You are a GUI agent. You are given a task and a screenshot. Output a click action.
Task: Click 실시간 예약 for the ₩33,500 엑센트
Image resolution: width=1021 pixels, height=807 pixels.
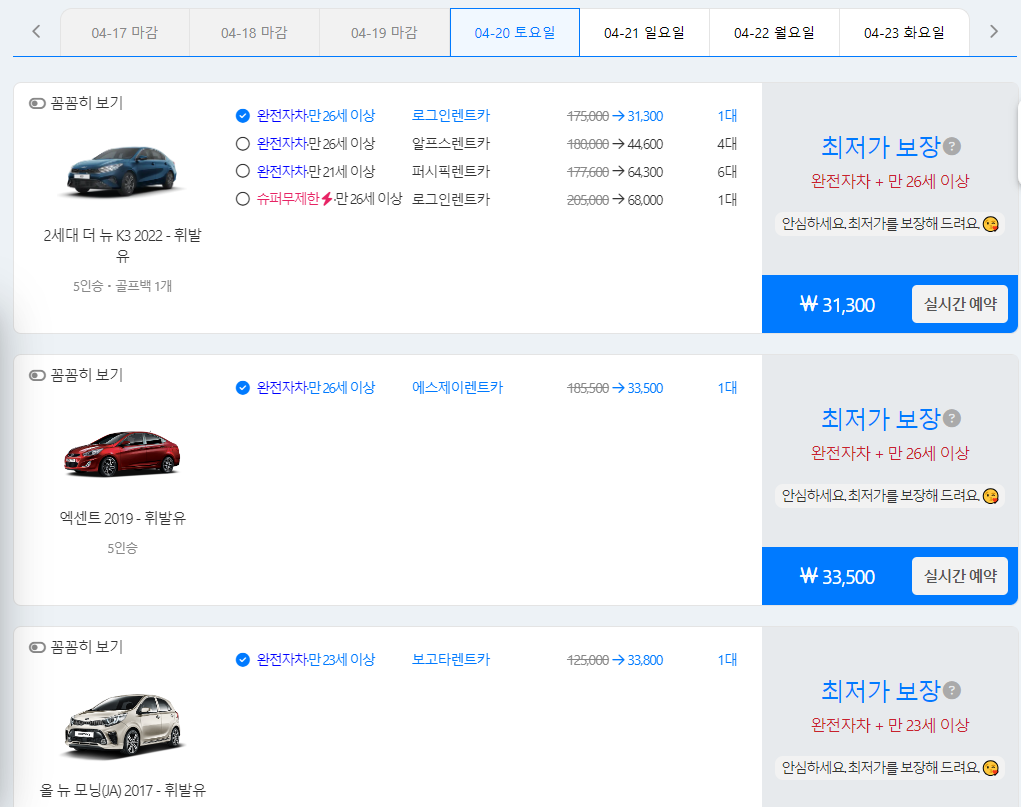tap(960, 576)
